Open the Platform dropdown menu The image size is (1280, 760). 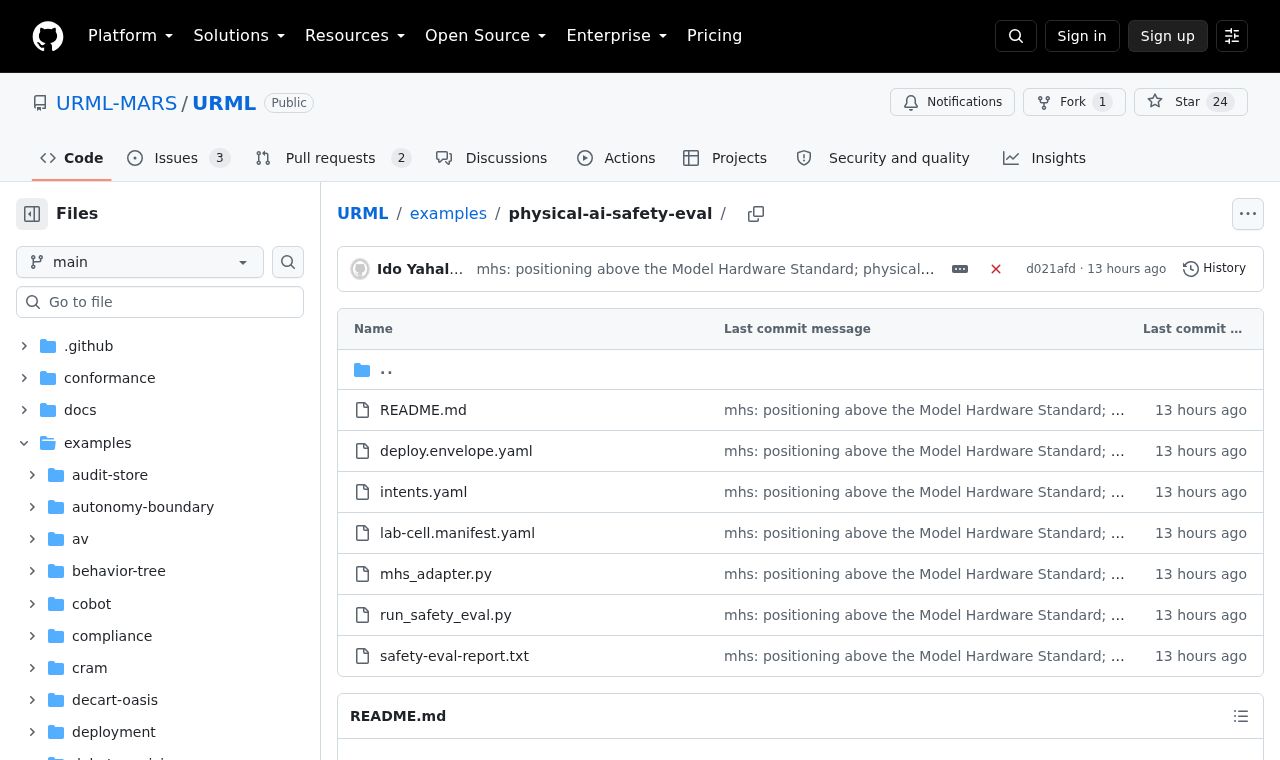point(131,36)
